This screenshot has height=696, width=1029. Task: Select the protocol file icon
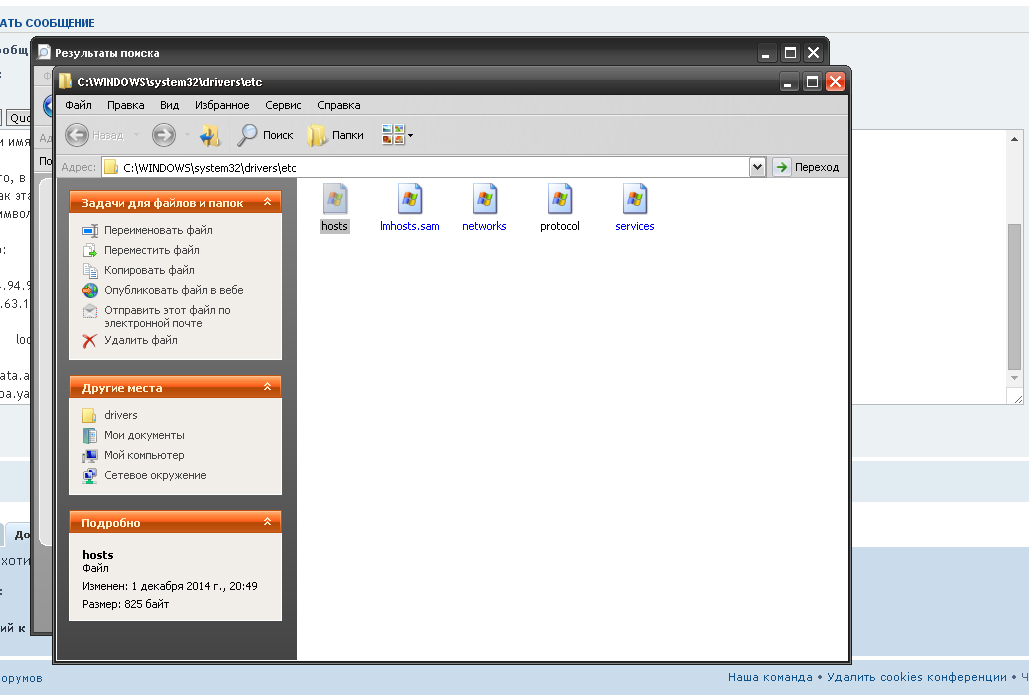(559, 200)
